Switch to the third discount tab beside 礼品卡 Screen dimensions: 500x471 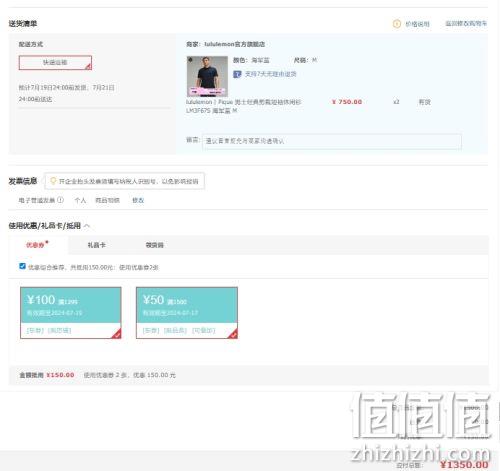pos(154,245)
